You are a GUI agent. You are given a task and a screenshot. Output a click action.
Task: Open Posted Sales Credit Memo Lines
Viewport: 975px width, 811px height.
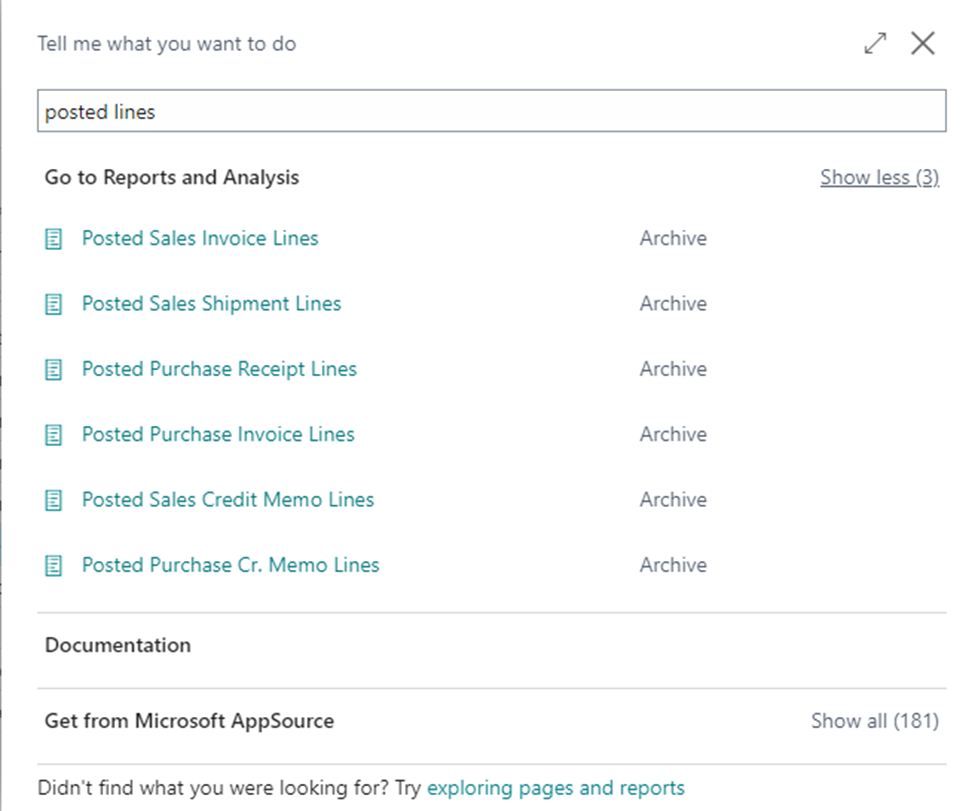(228, 500)
